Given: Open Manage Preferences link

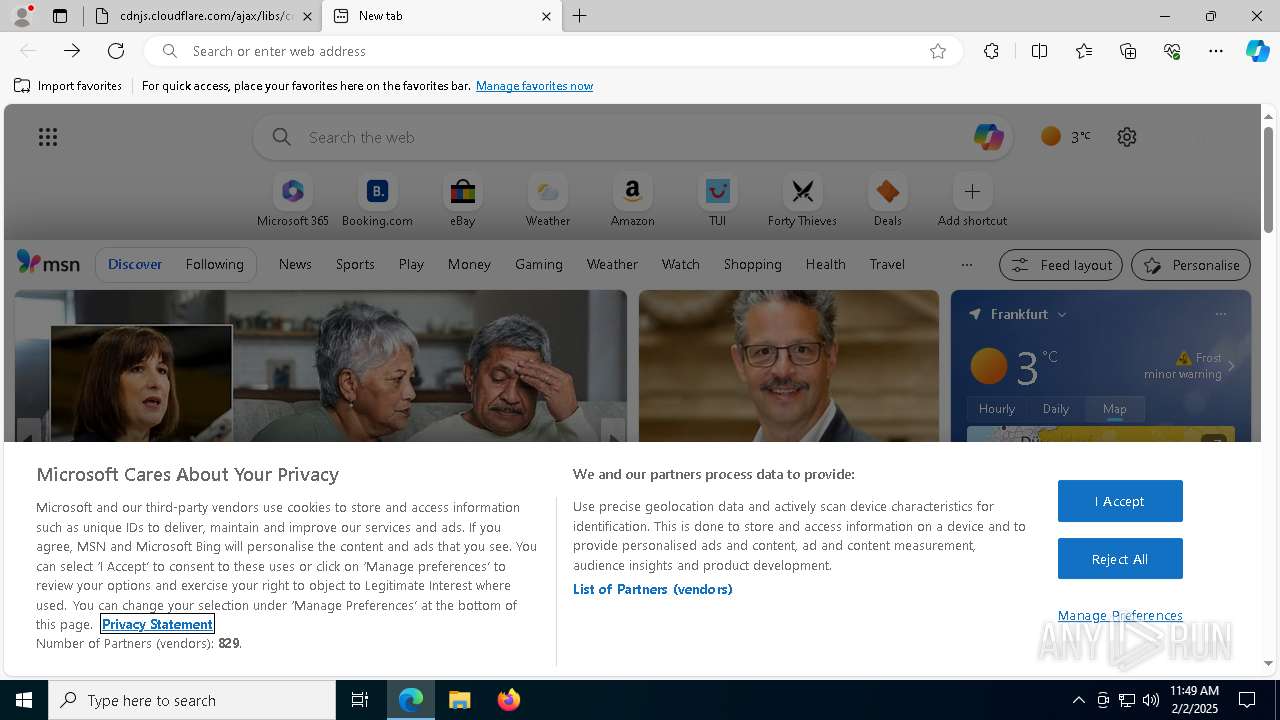Looking at the screenshot, I should pyautogui.click(x=1120, y=615).
